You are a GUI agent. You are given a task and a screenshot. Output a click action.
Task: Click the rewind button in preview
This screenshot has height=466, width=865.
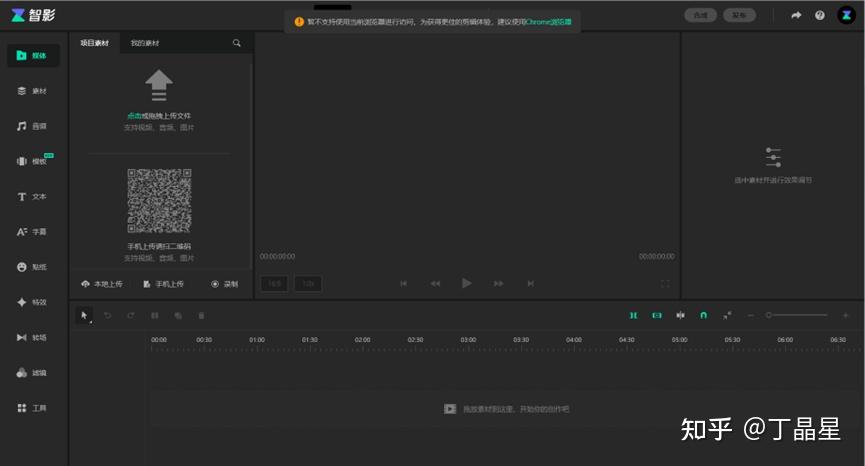click(x=435, y=283)
